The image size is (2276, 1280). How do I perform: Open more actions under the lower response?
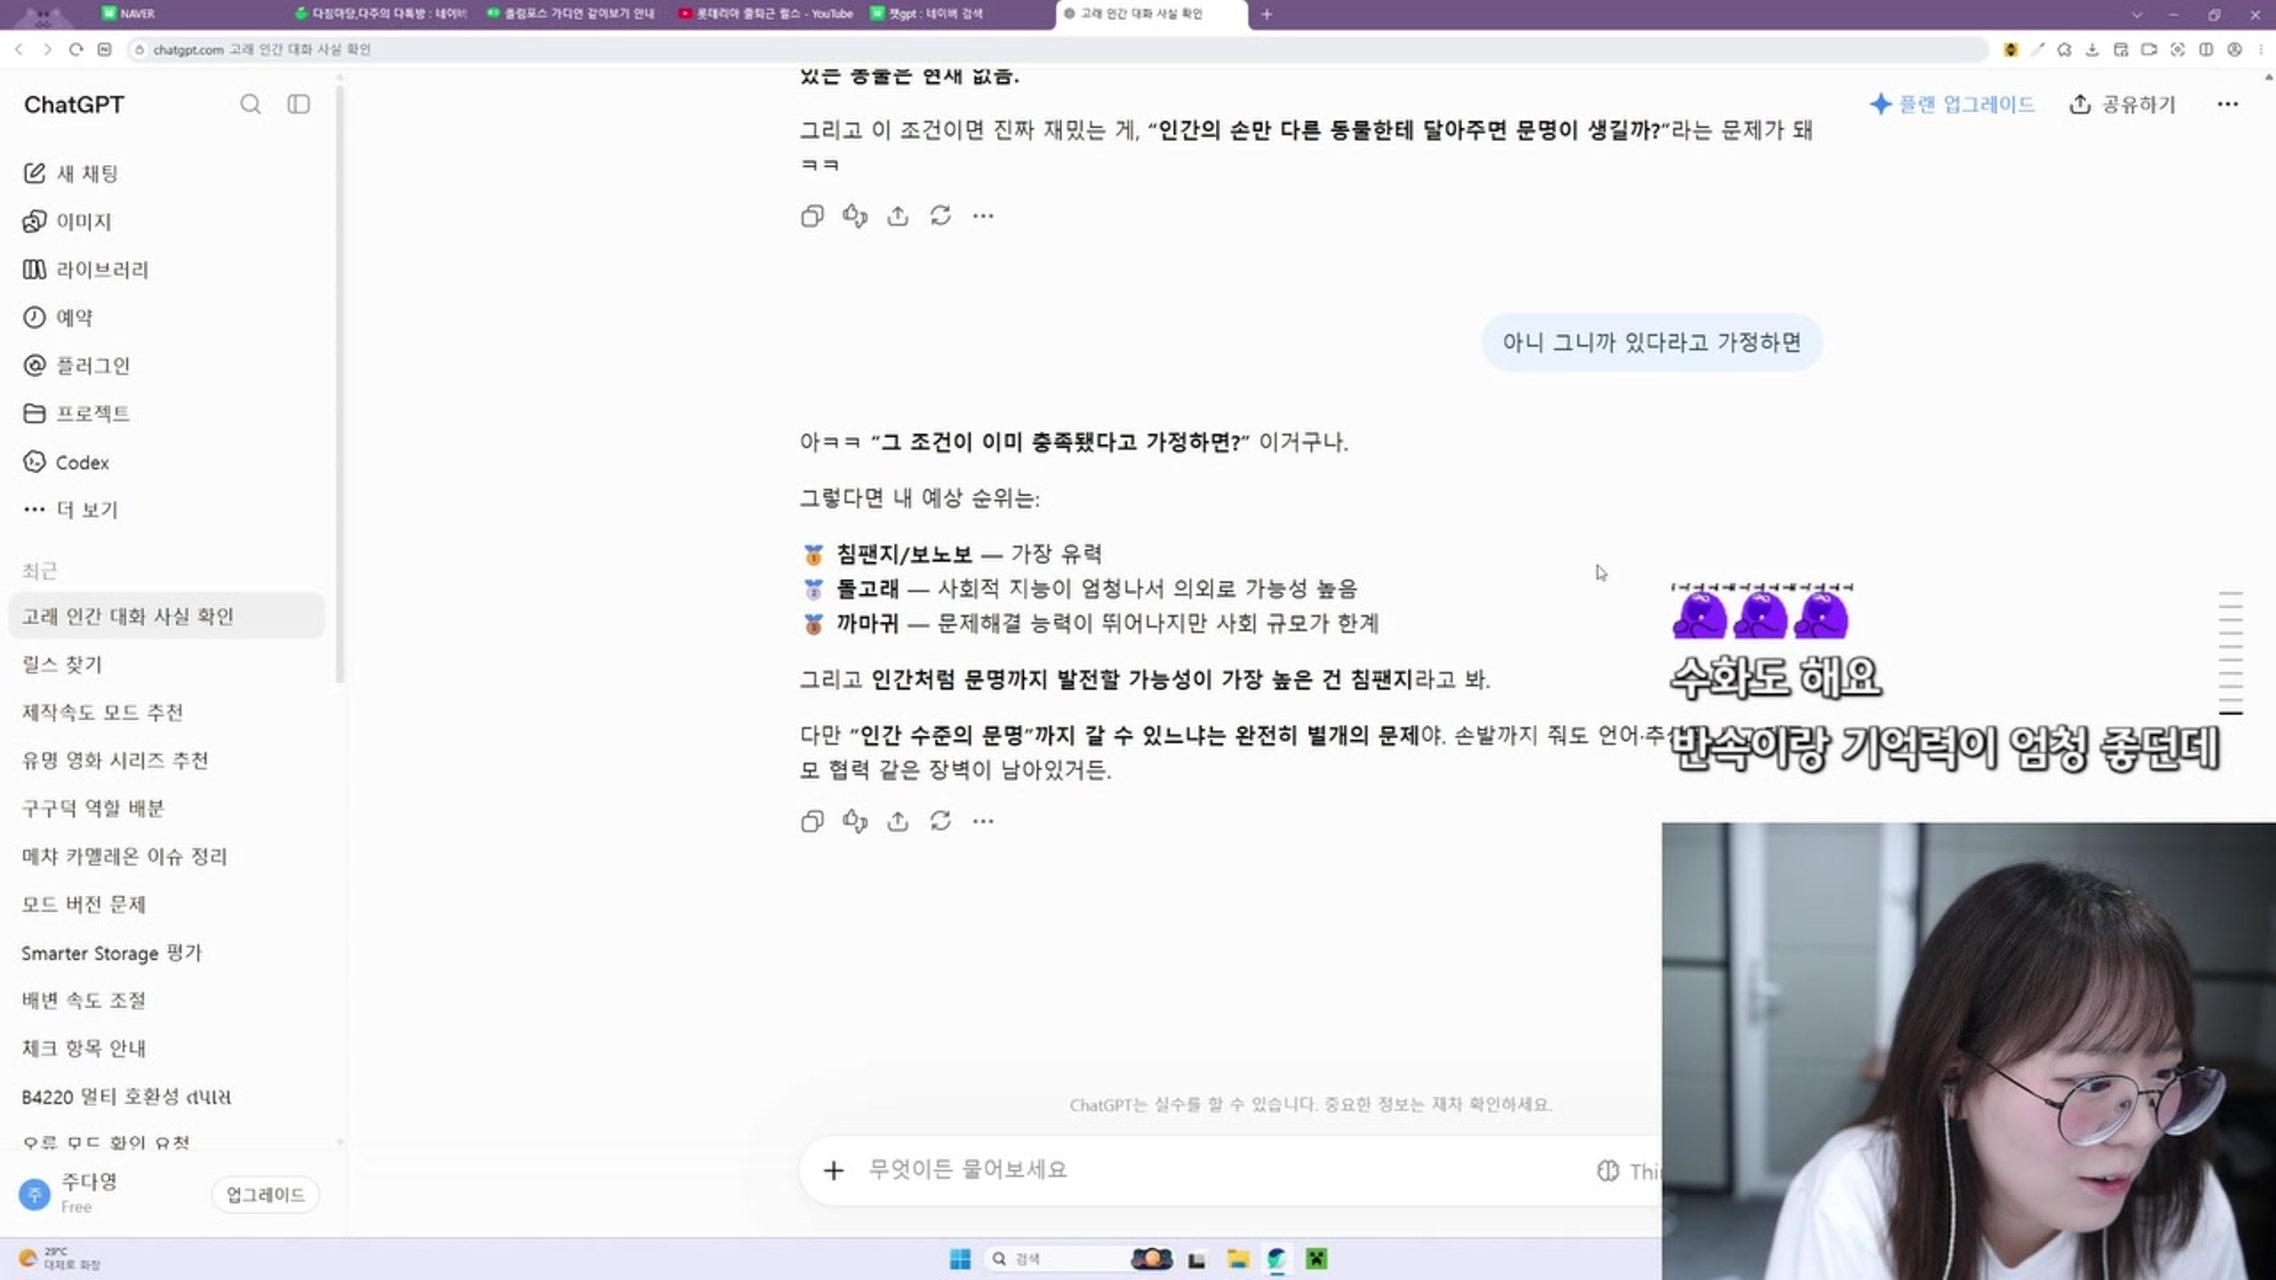coord(983,821)
